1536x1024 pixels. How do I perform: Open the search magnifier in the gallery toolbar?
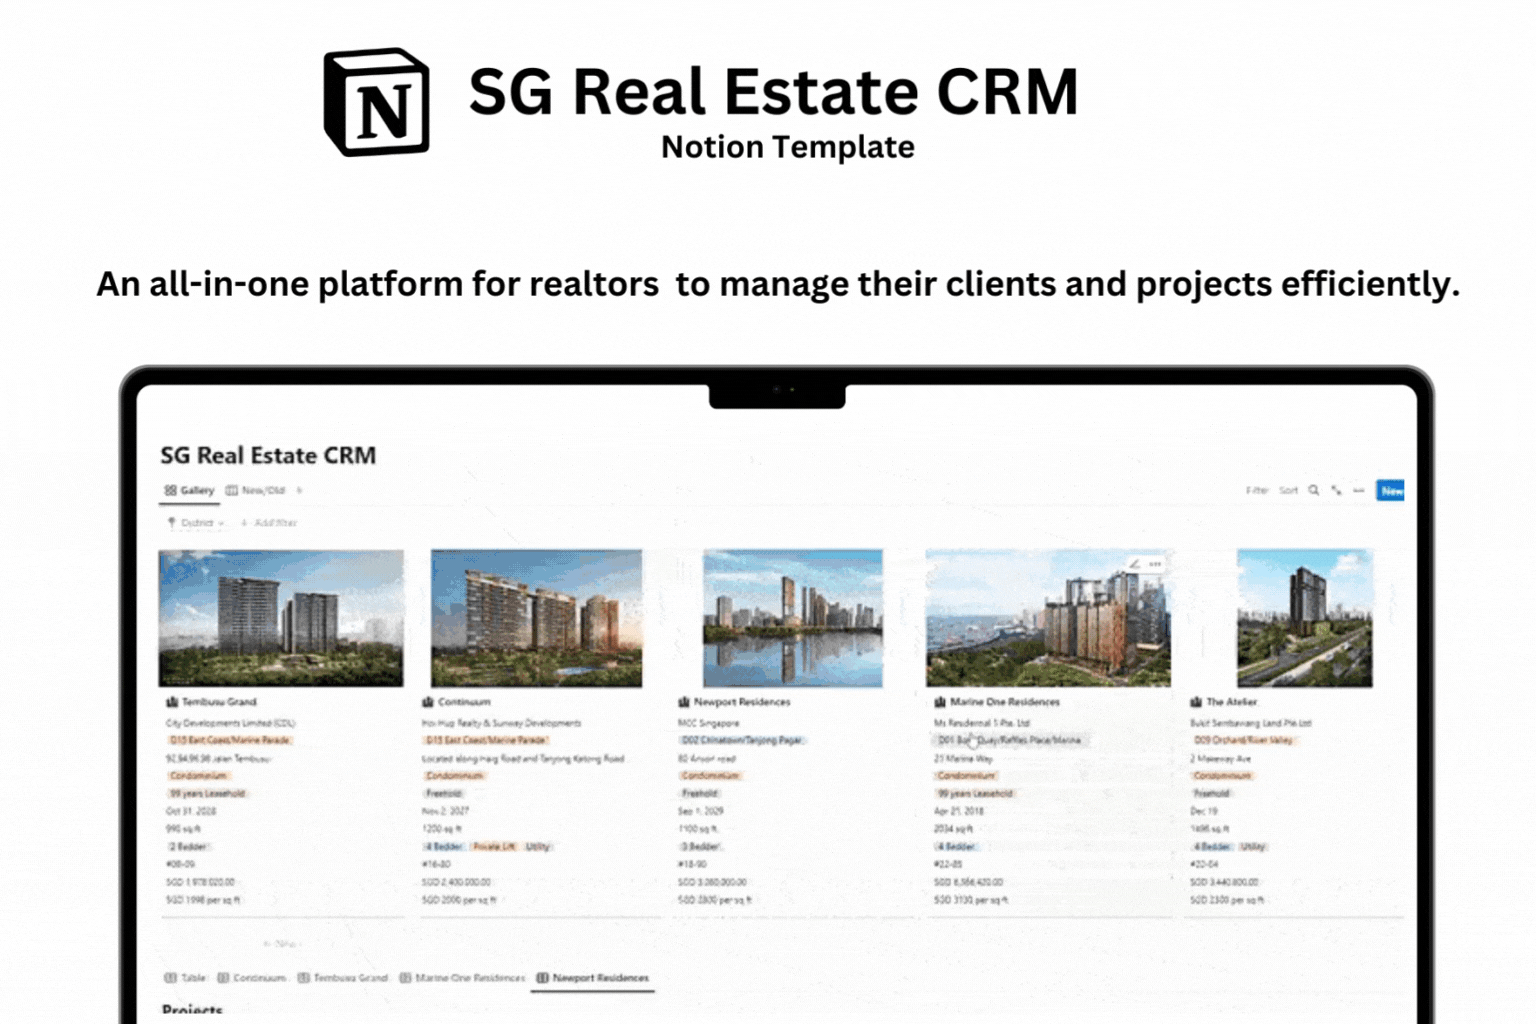(x=1314, y=490)
